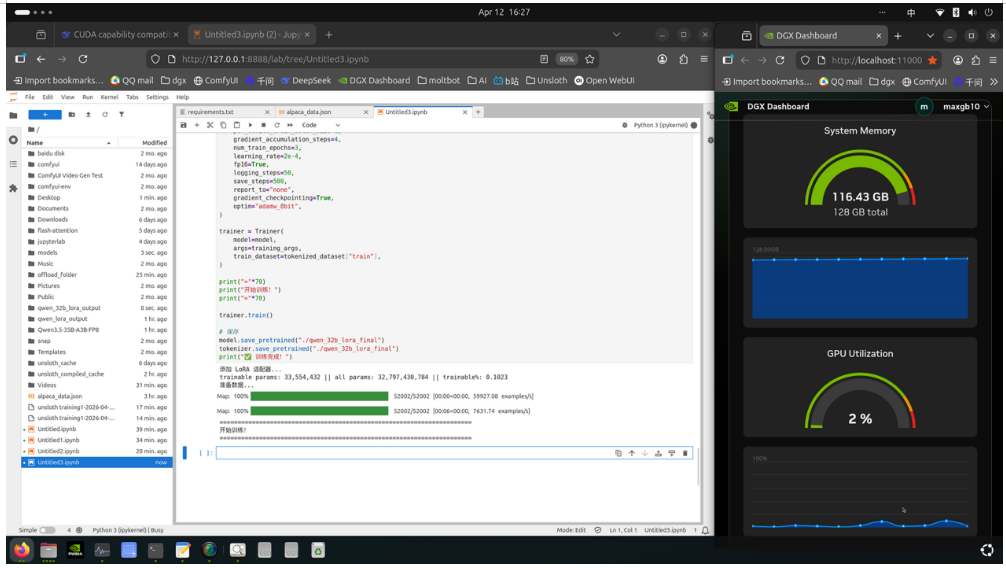
Task: Open the cell type Code dropdown
Action: point(320,125)
